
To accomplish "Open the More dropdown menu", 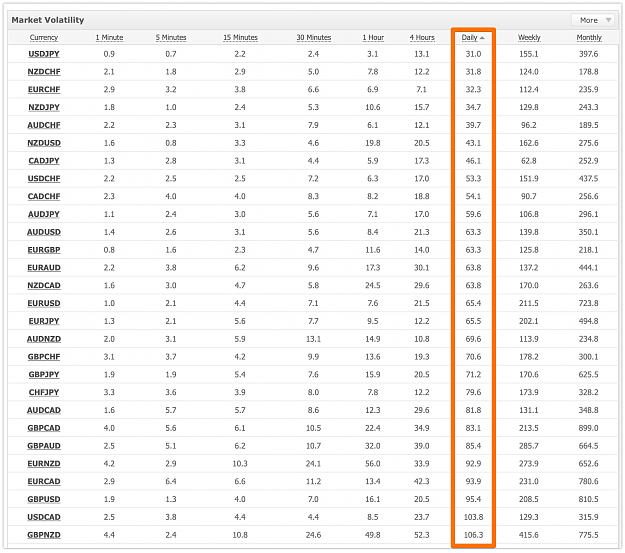I will 594,20.
